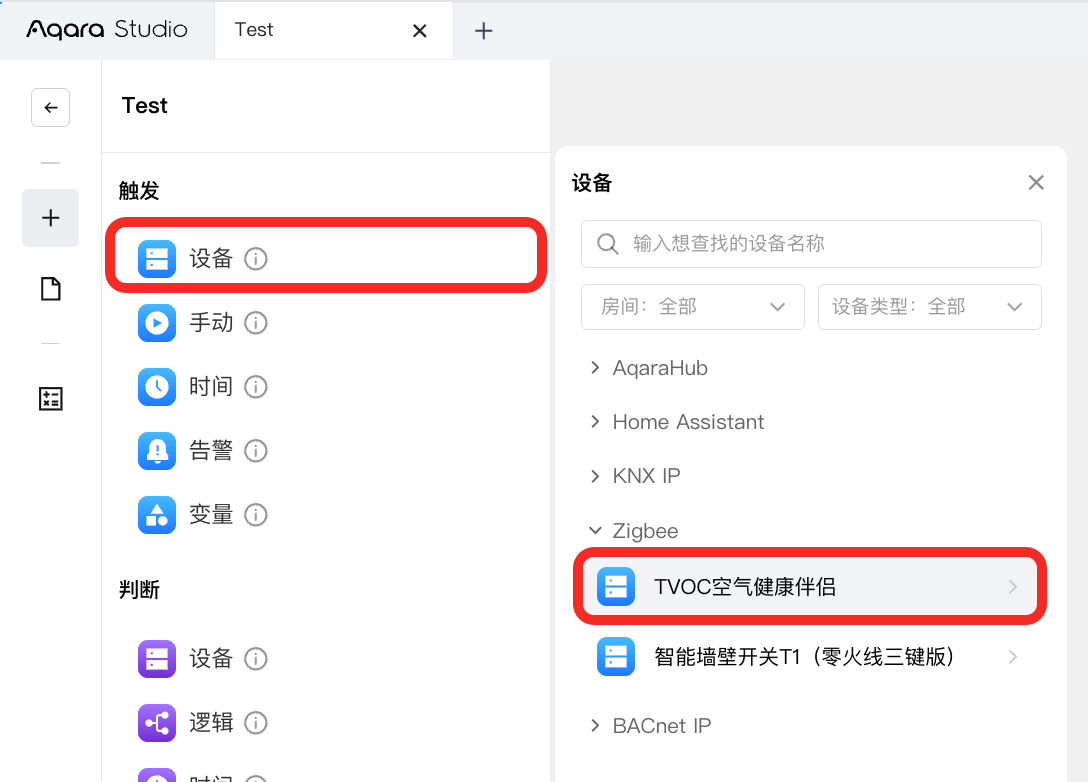Viewport: 1088px width, 782px height.
Task: Show info for 变量 trigger
Action: [255, 515]
